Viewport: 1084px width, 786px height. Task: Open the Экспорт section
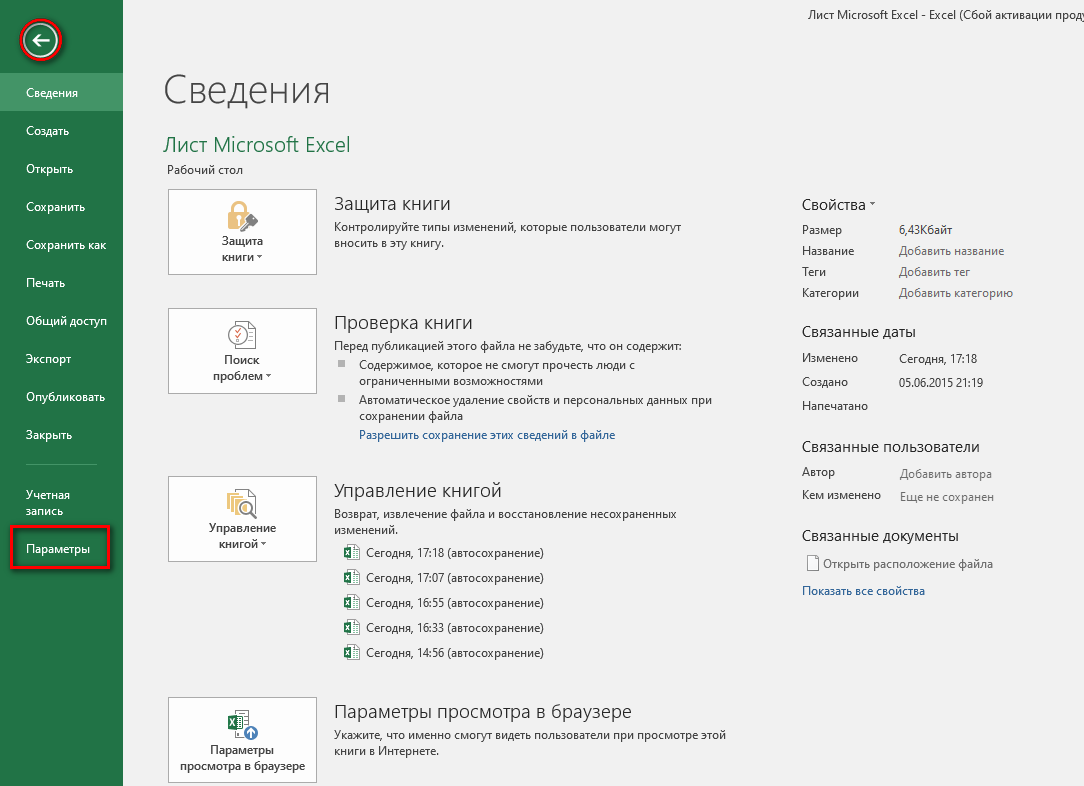click(x=49, y=359)
